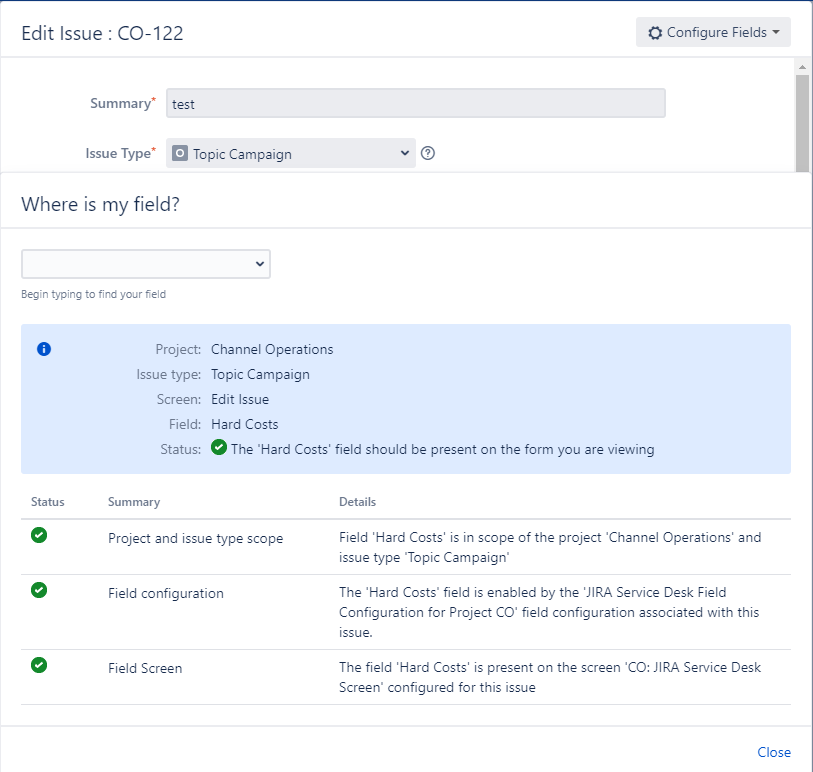The width and height of the screenshot is (813, 772).
Task: Click the gear icon in Configure Fields
Action: (x=655, y=33)
